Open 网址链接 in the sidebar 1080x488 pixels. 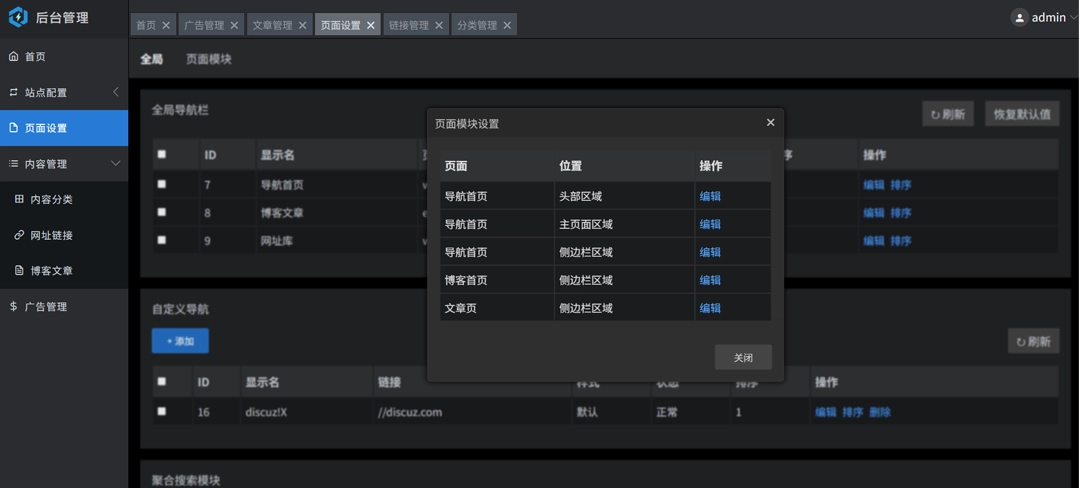(x=50, y=235)
